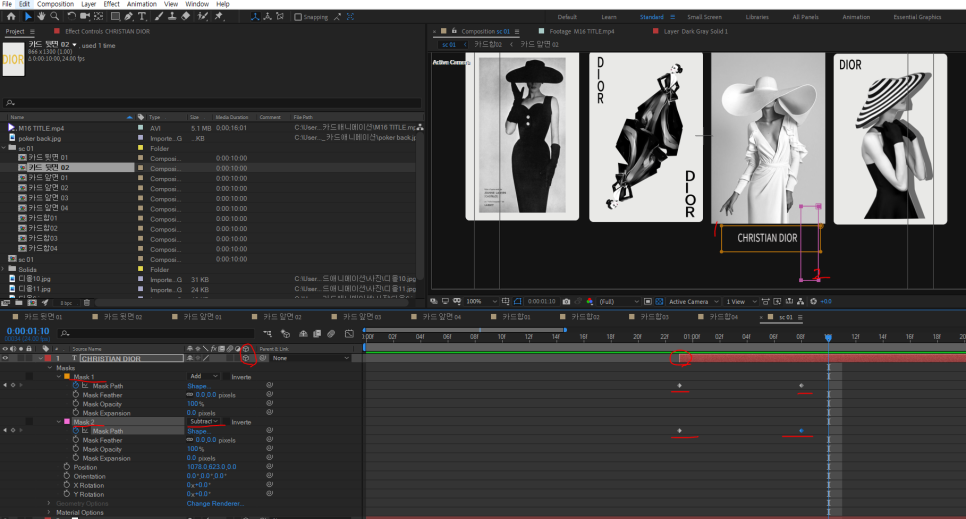Click the current time display 0:00:01:10
The image size is (966, 519).
point(28,331)
